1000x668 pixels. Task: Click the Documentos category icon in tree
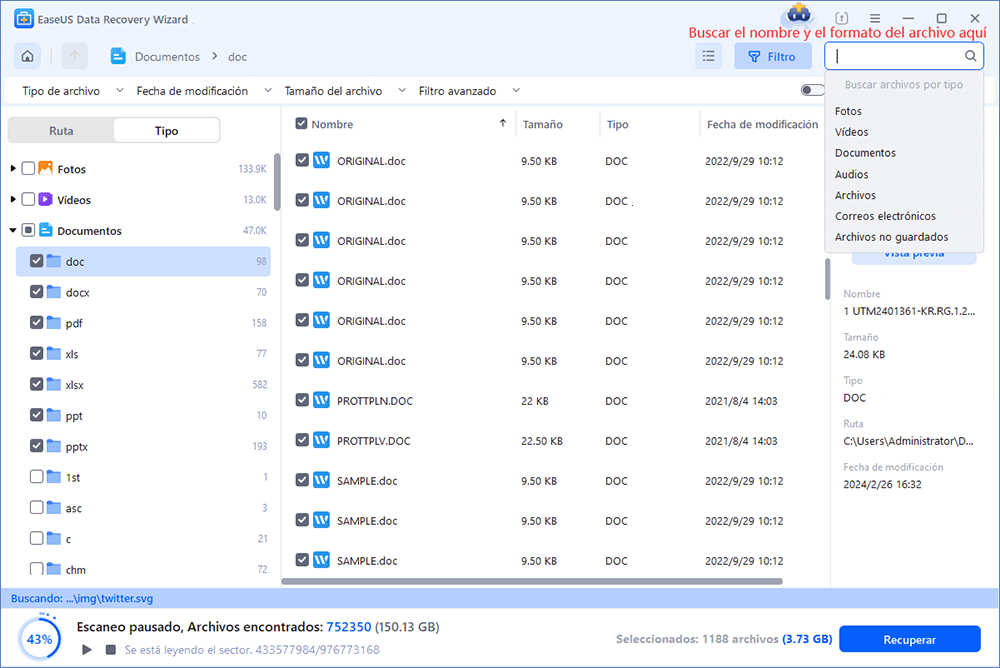coord(45,230)
